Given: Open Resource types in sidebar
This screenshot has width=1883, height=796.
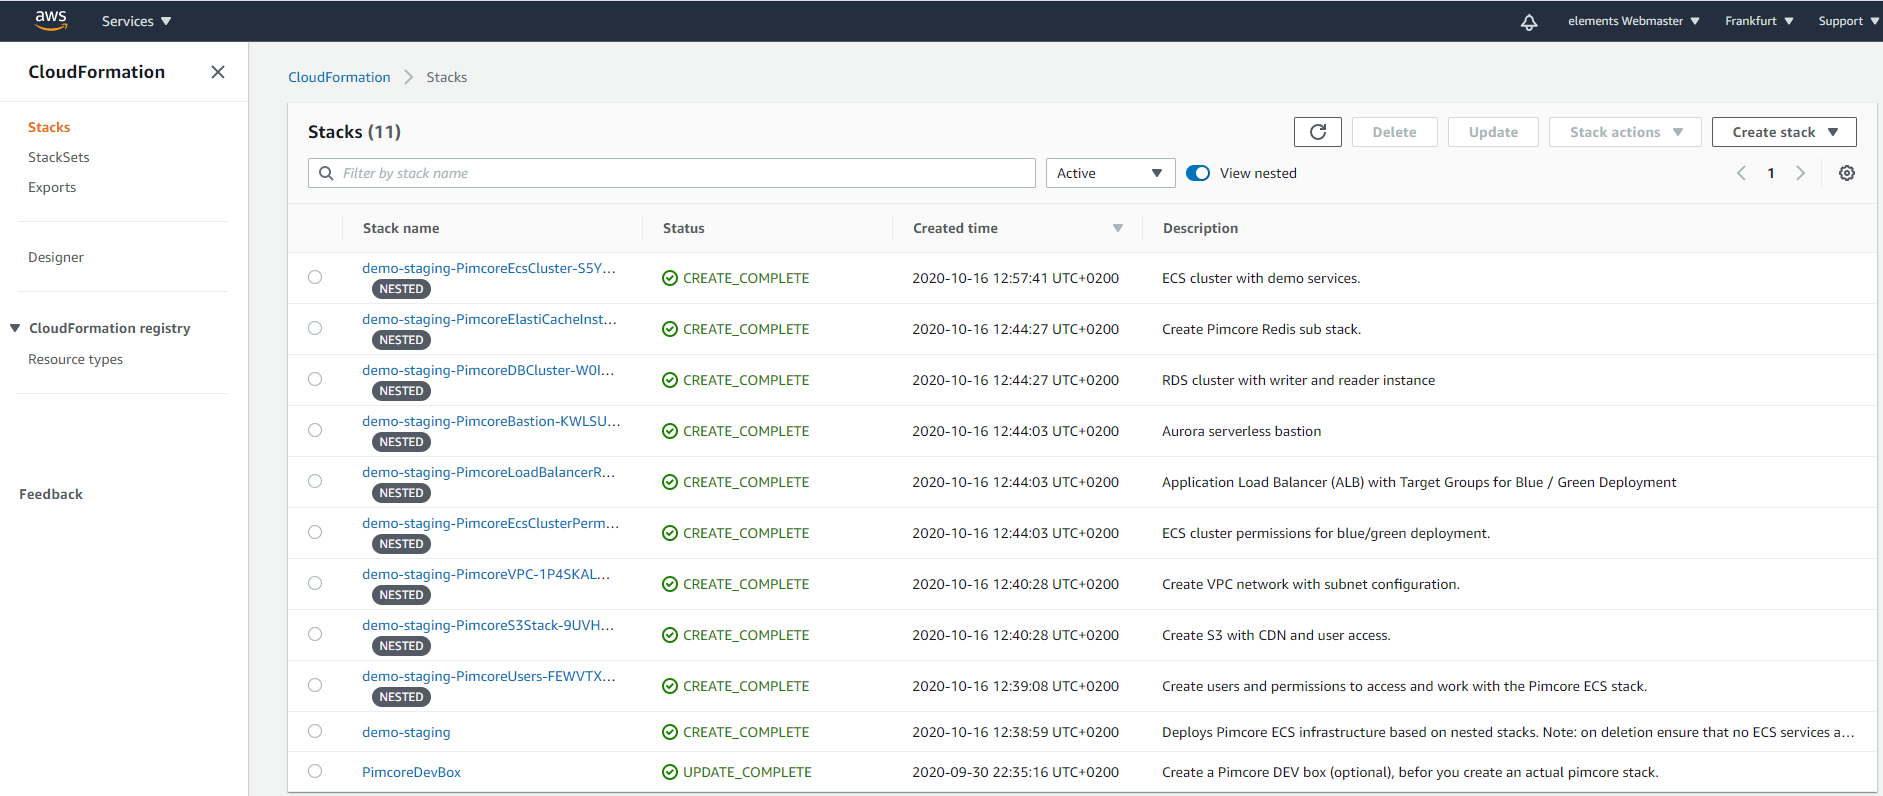Looking at the screenshot, I should point(76,359).
